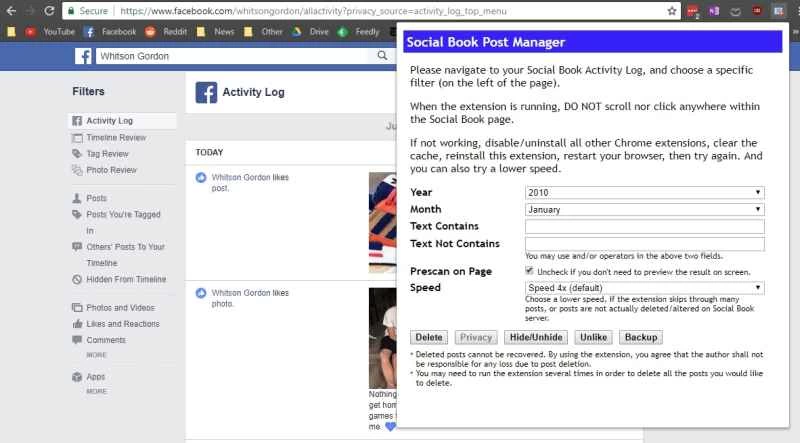Select Likes and Reactions filter
800x443 pixels.
click(x=122, y=324)
